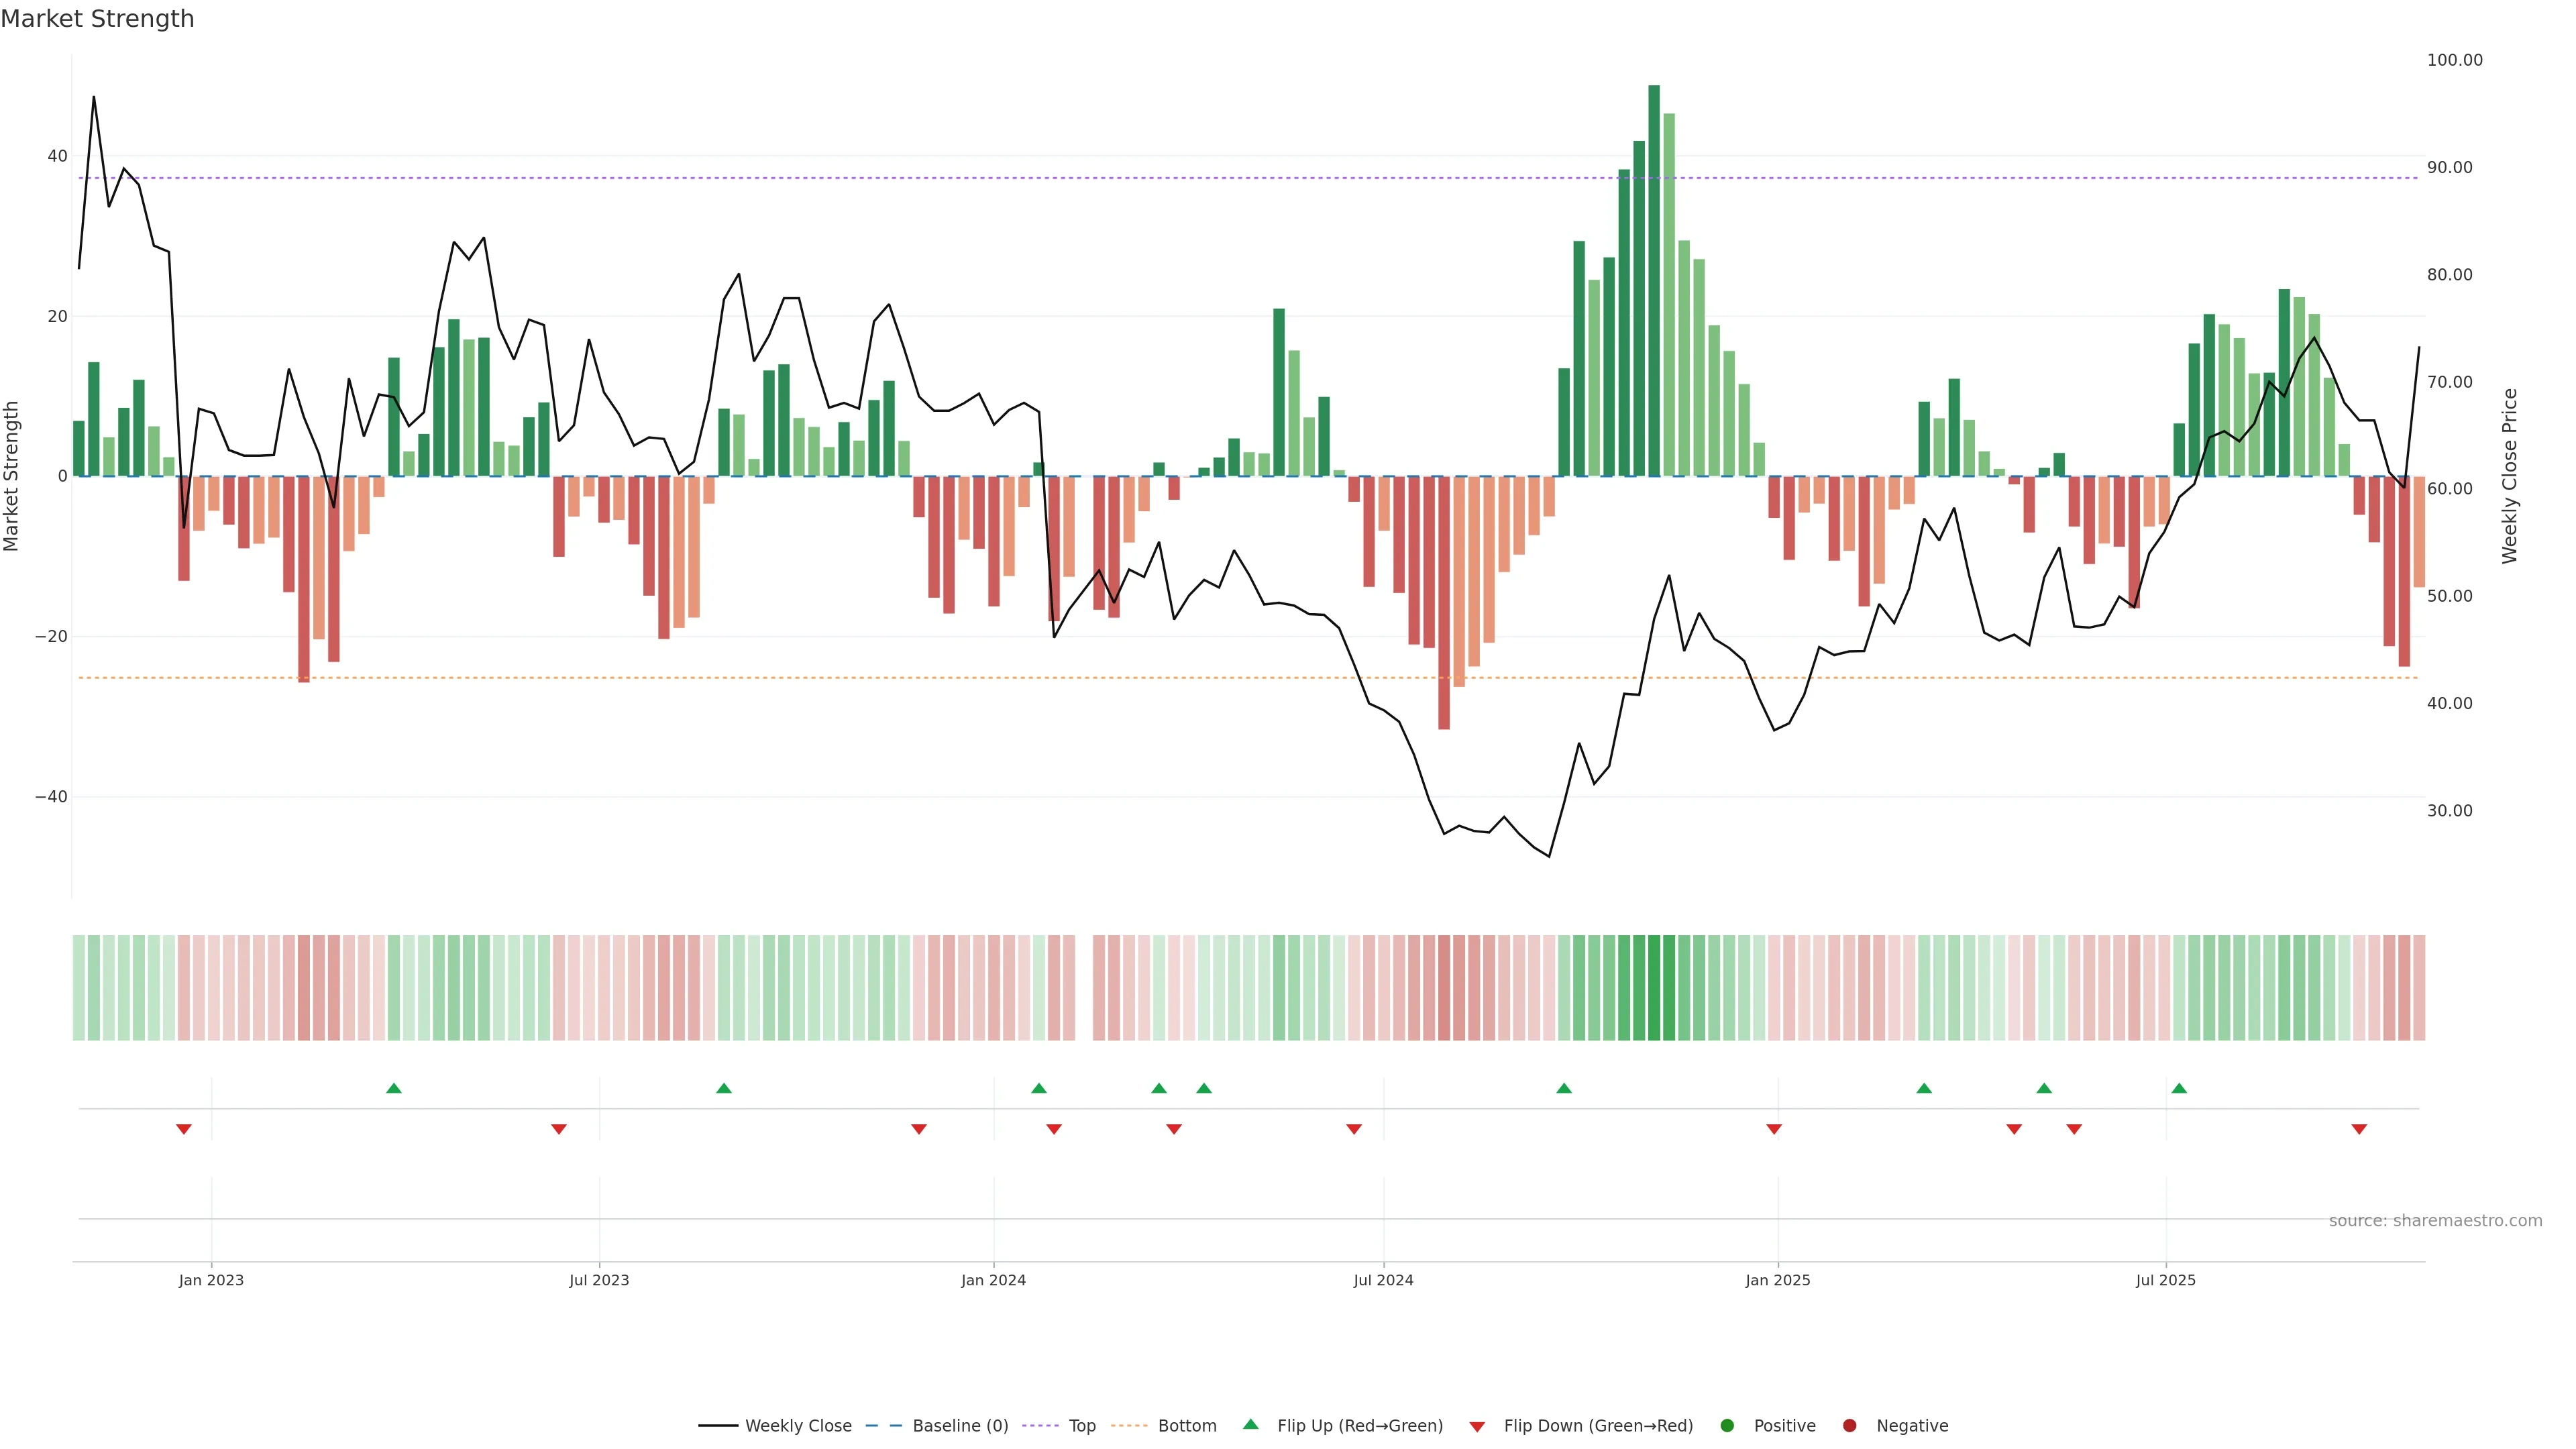Click Flip Up green triangle legend icon
This screenshot has height=1449, width=2576.
tap(1250, 1424)
